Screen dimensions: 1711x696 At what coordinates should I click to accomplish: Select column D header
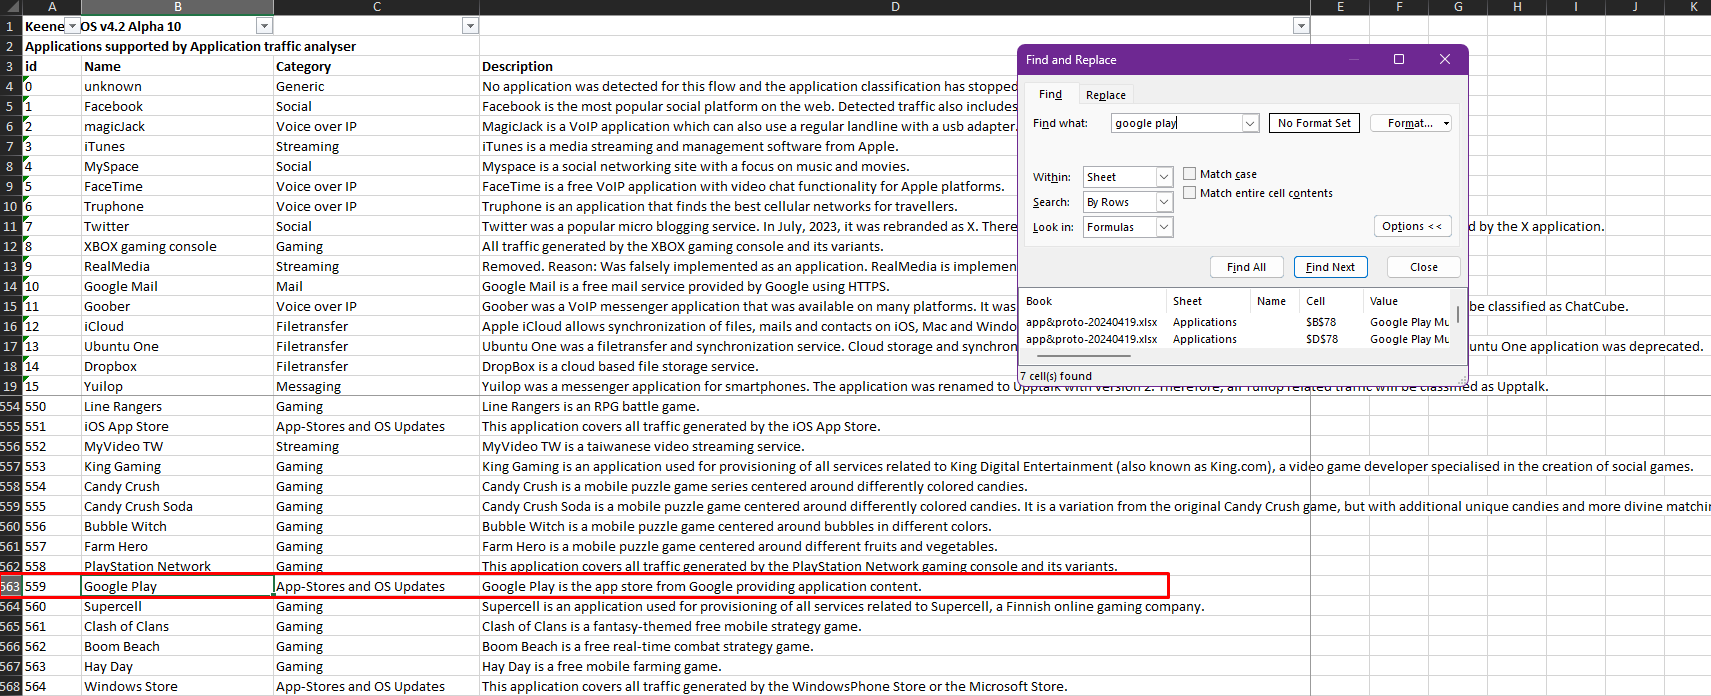point(895,7)
